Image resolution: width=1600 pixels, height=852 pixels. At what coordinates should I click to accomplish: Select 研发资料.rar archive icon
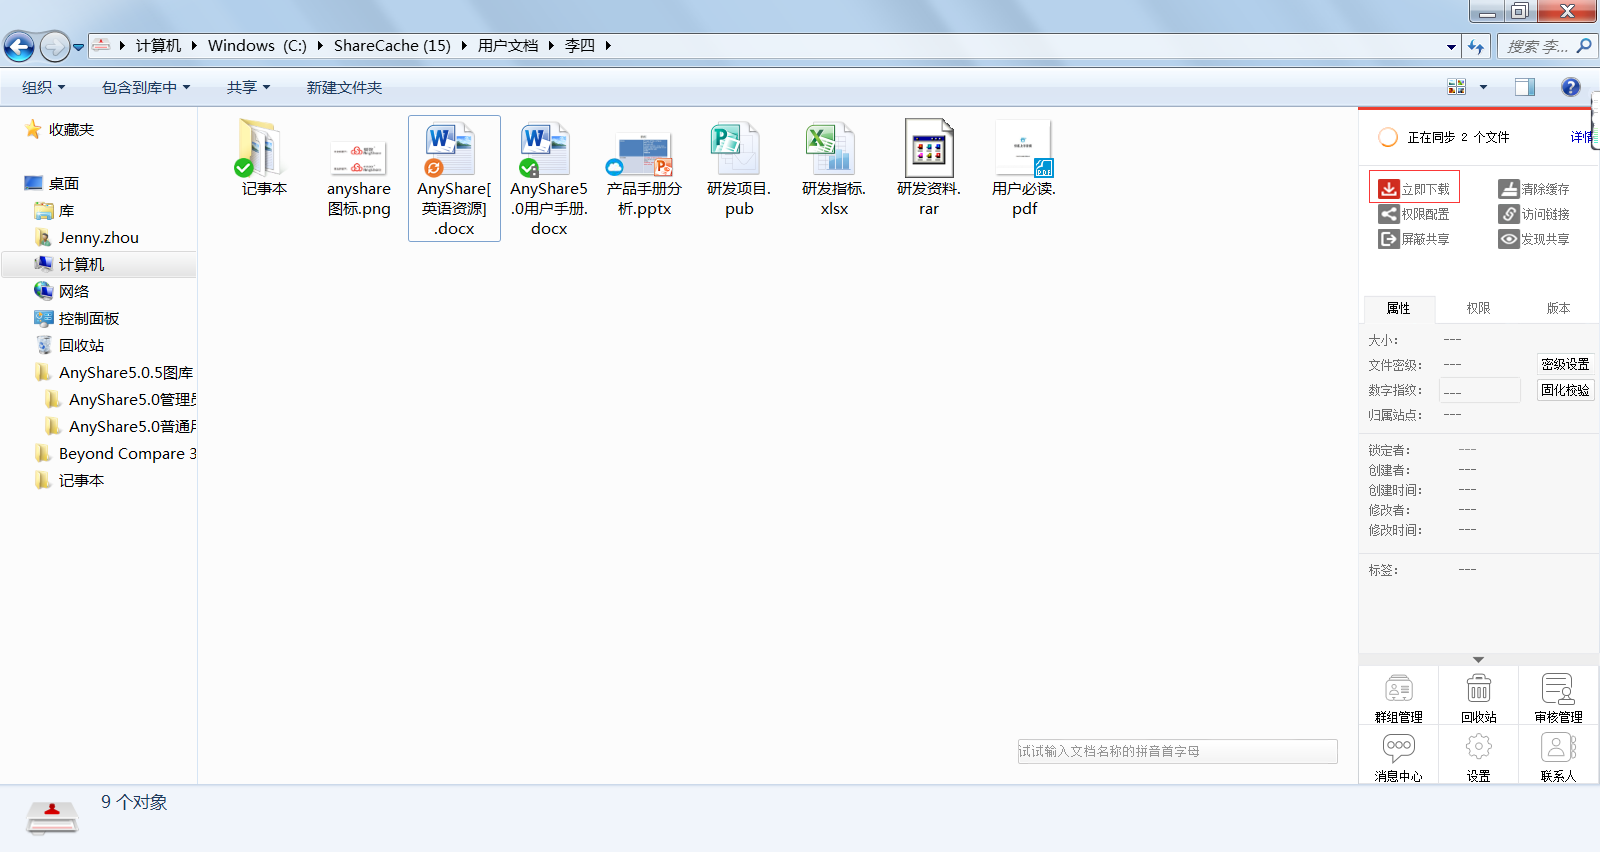click(928, 148)
